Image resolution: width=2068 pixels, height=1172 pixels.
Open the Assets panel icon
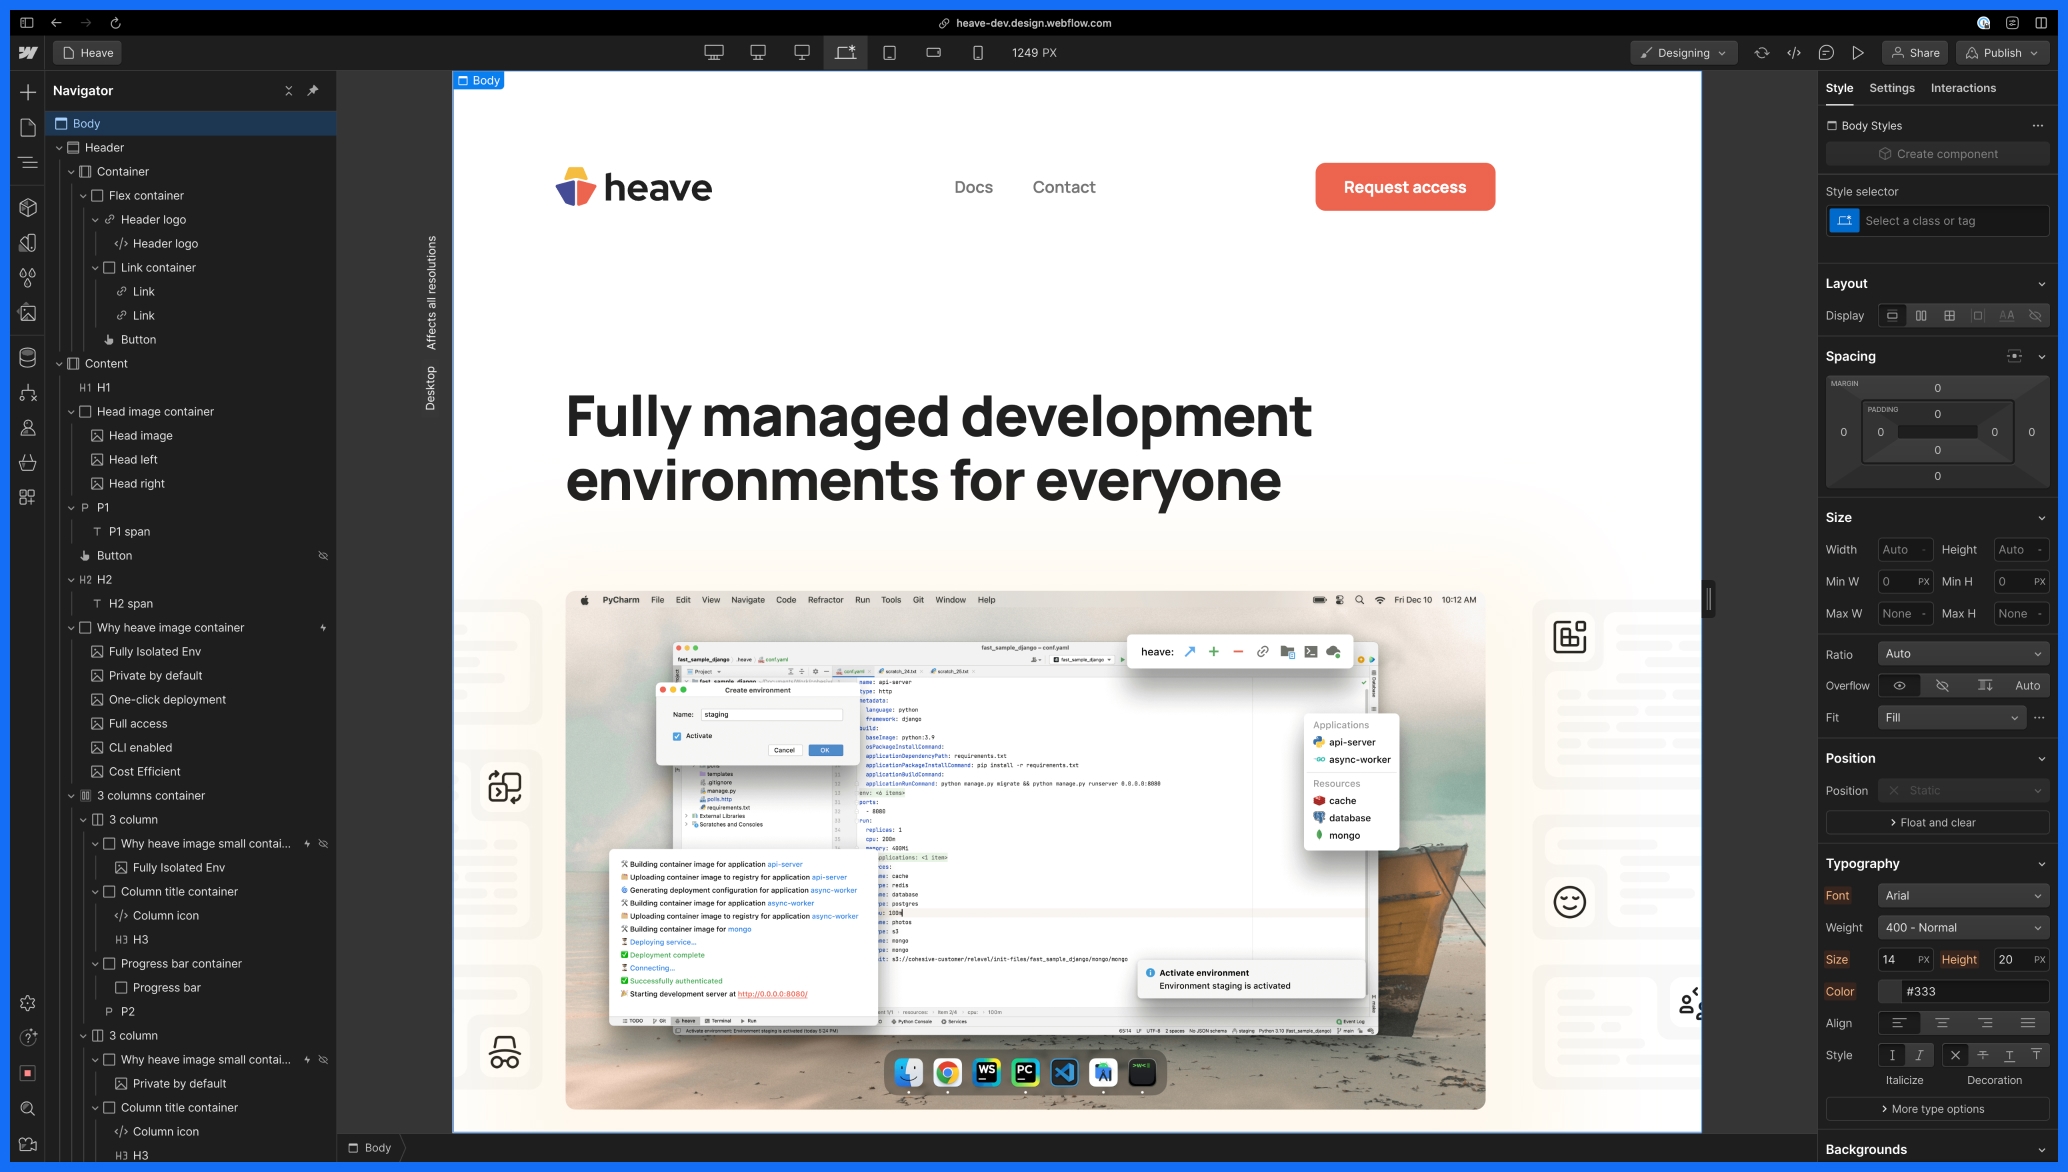[28, 313]
